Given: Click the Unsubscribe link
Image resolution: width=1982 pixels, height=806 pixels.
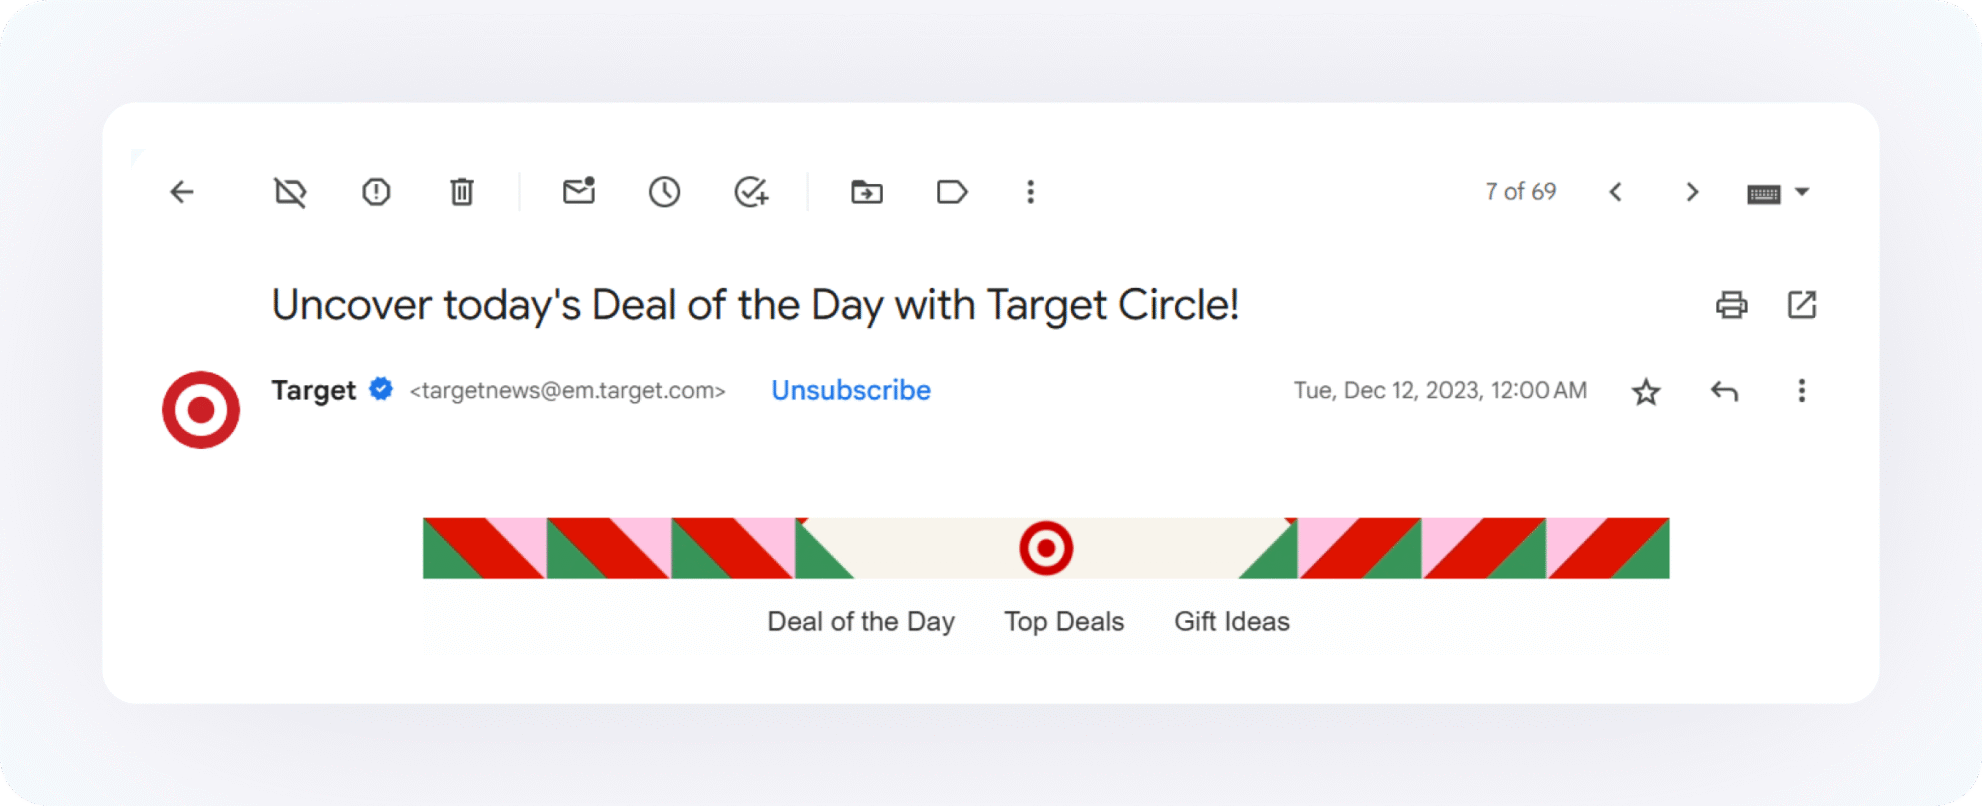Looking at the screenshot, I should [x=850, y=390].
